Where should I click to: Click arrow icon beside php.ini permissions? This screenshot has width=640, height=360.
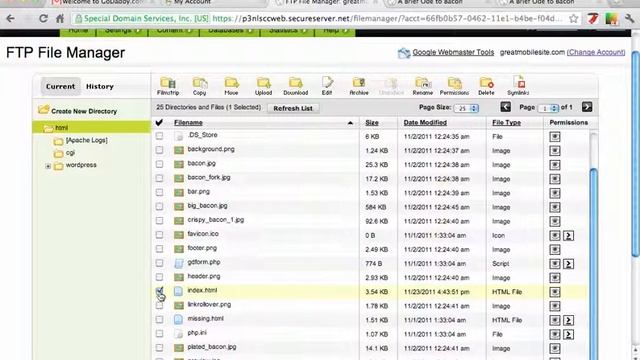click(x=569, y=334)
